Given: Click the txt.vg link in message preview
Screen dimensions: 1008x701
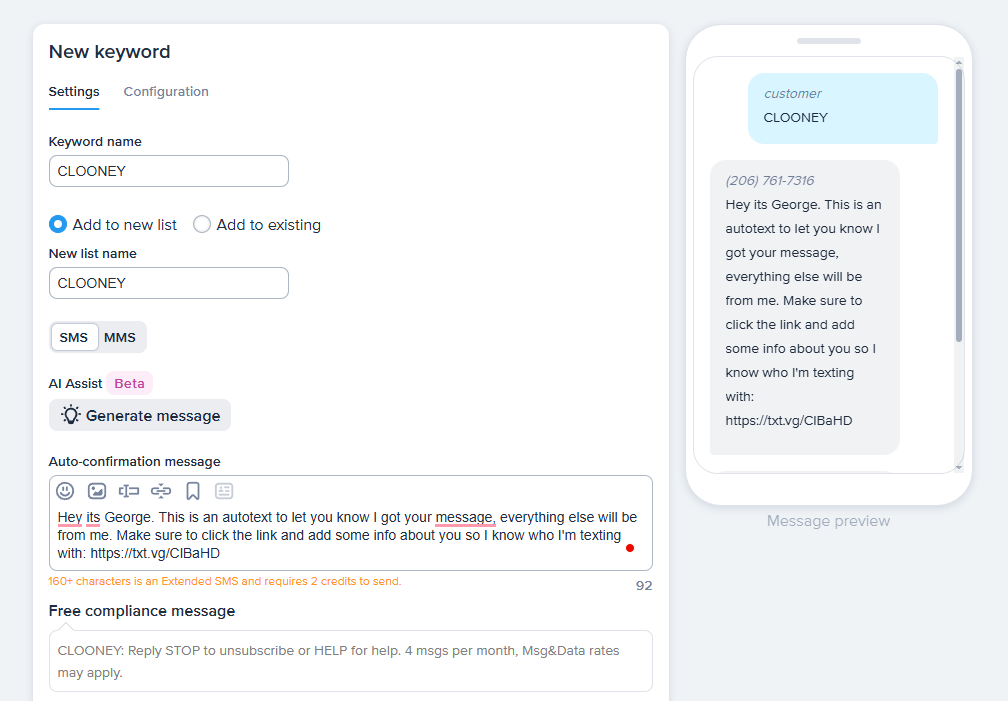Looking at the screenshot, I should point(789,421).
